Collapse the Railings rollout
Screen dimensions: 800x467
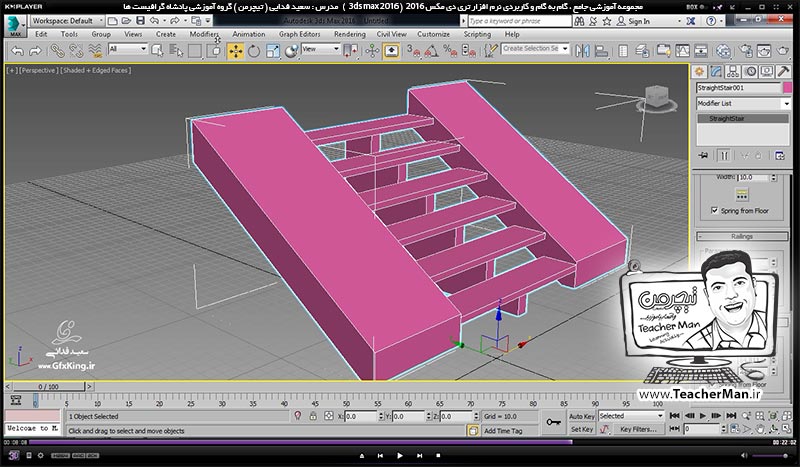click(742, 236)
